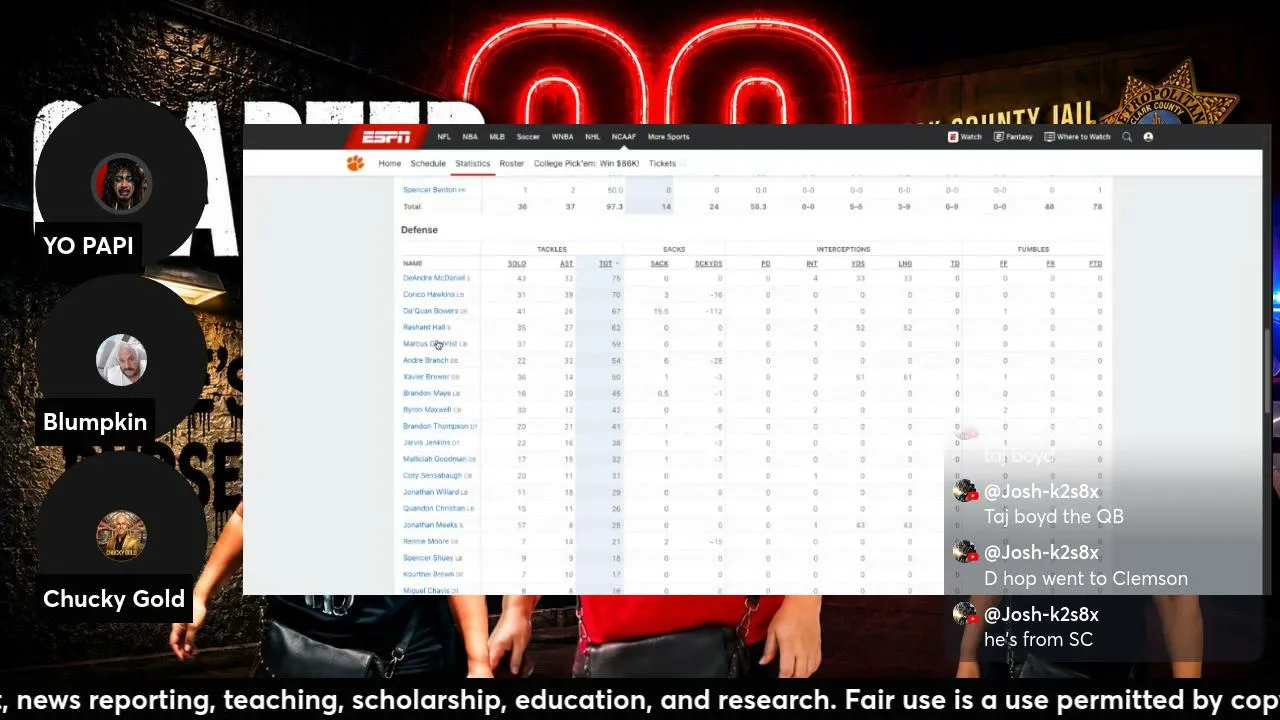The width and height of the screenshot is (1280, 720).
Task: Open the WNBA menu
Action: click(562, 137)
